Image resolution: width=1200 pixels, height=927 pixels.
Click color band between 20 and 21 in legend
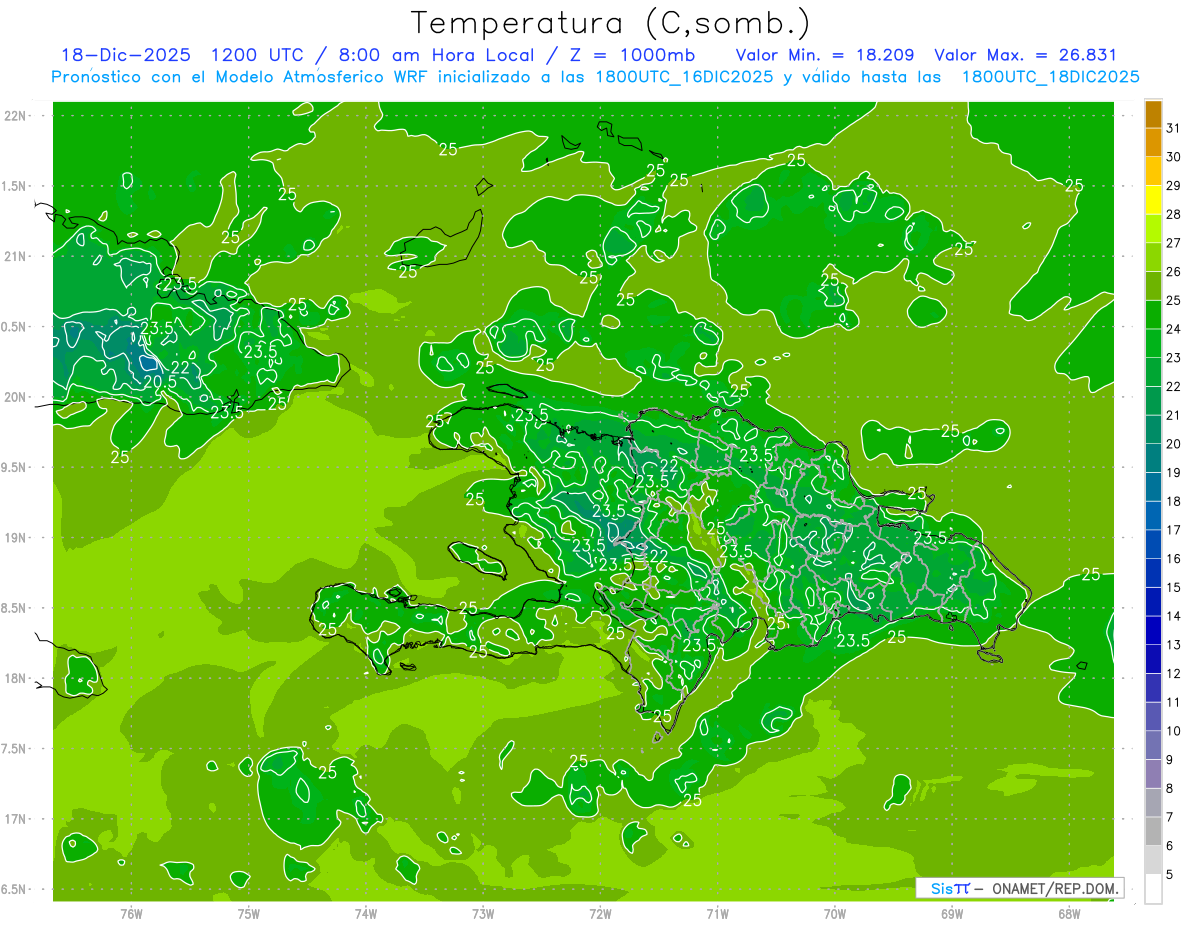1153,430
